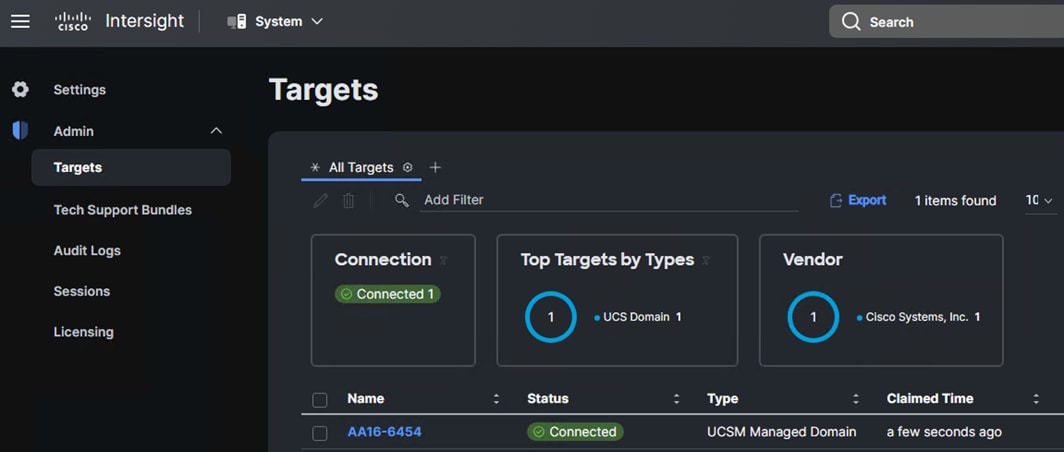Click the filter search magnifier icon

(x=402, y=200)
